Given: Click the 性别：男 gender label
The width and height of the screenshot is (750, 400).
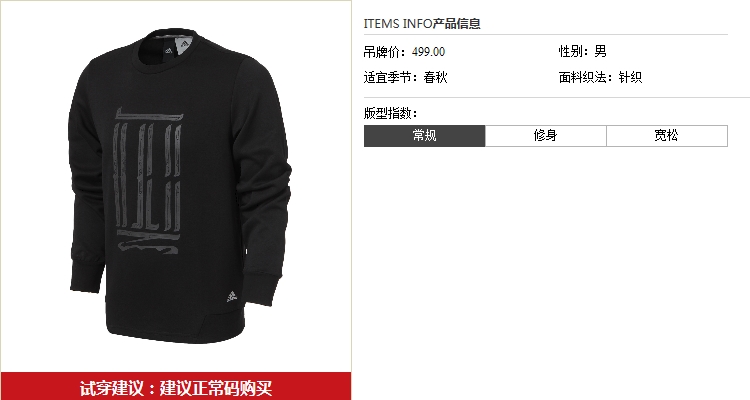Looking at the screenshot, I should [x=583, y=51].
